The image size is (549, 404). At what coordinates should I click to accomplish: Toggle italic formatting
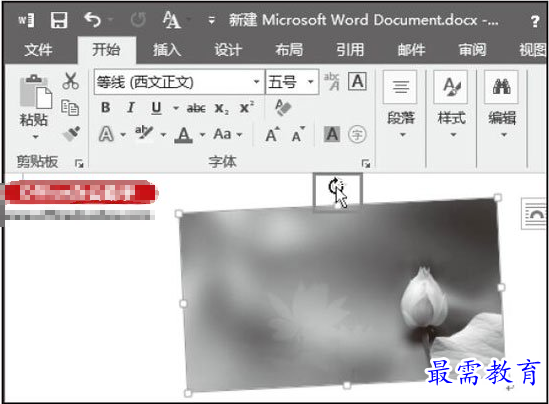point(131,107)
